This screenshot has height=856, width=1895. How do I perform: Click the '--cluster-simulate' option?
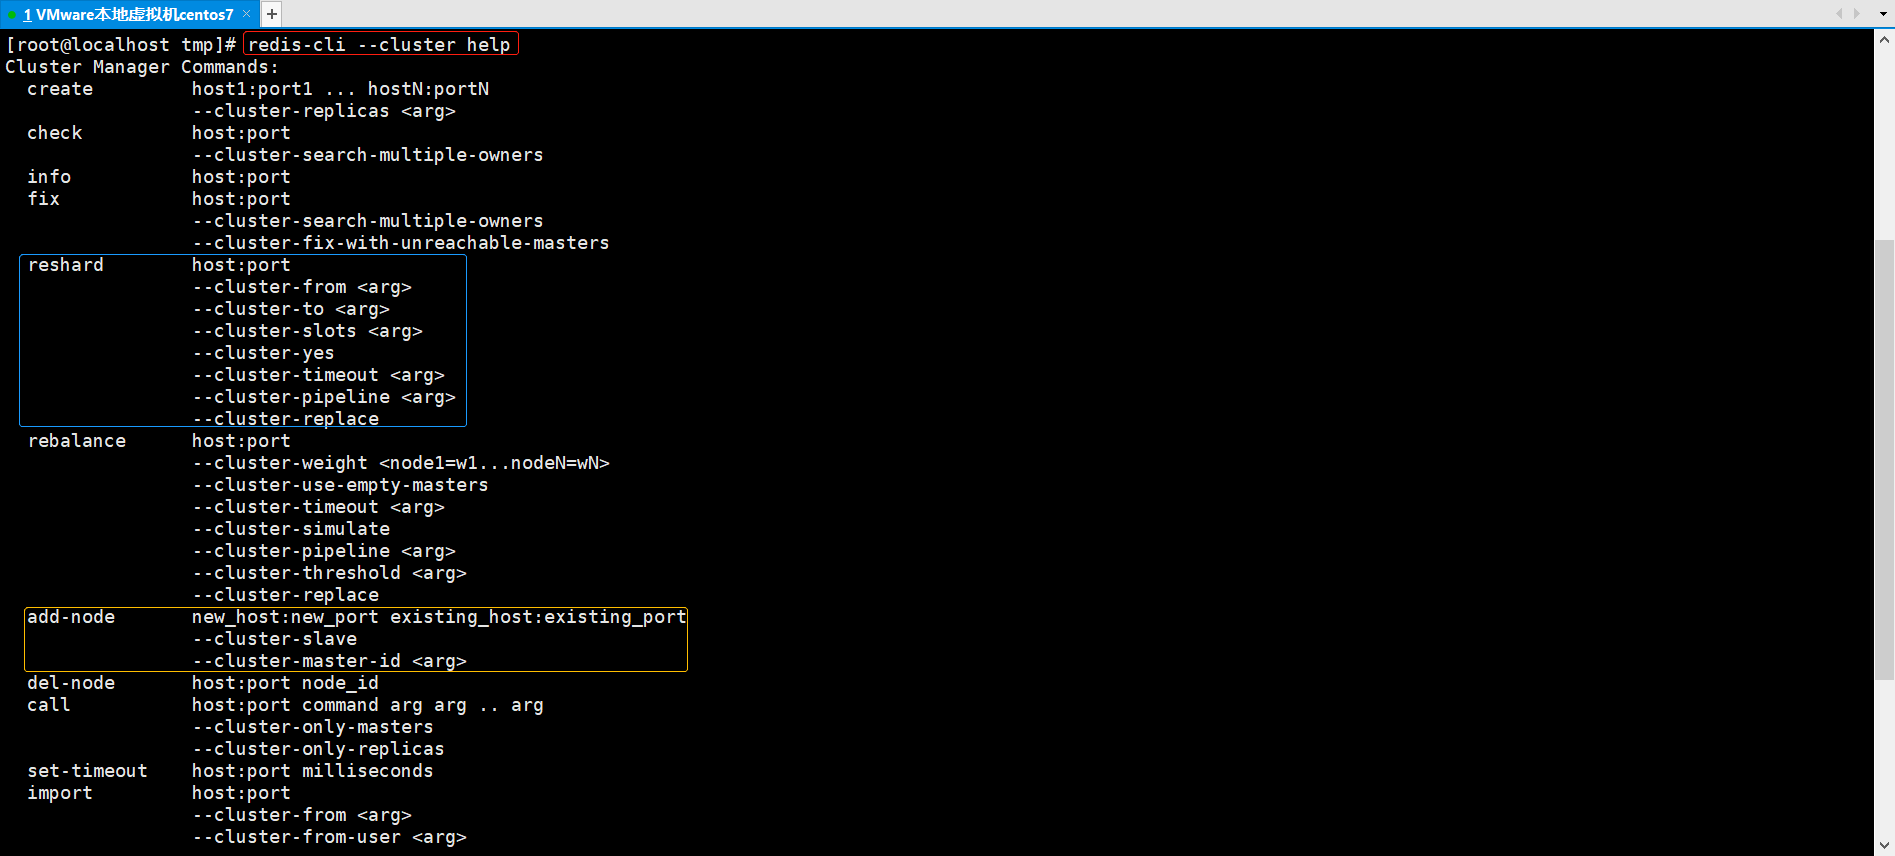pyautogui.click(x=291, y=529)
